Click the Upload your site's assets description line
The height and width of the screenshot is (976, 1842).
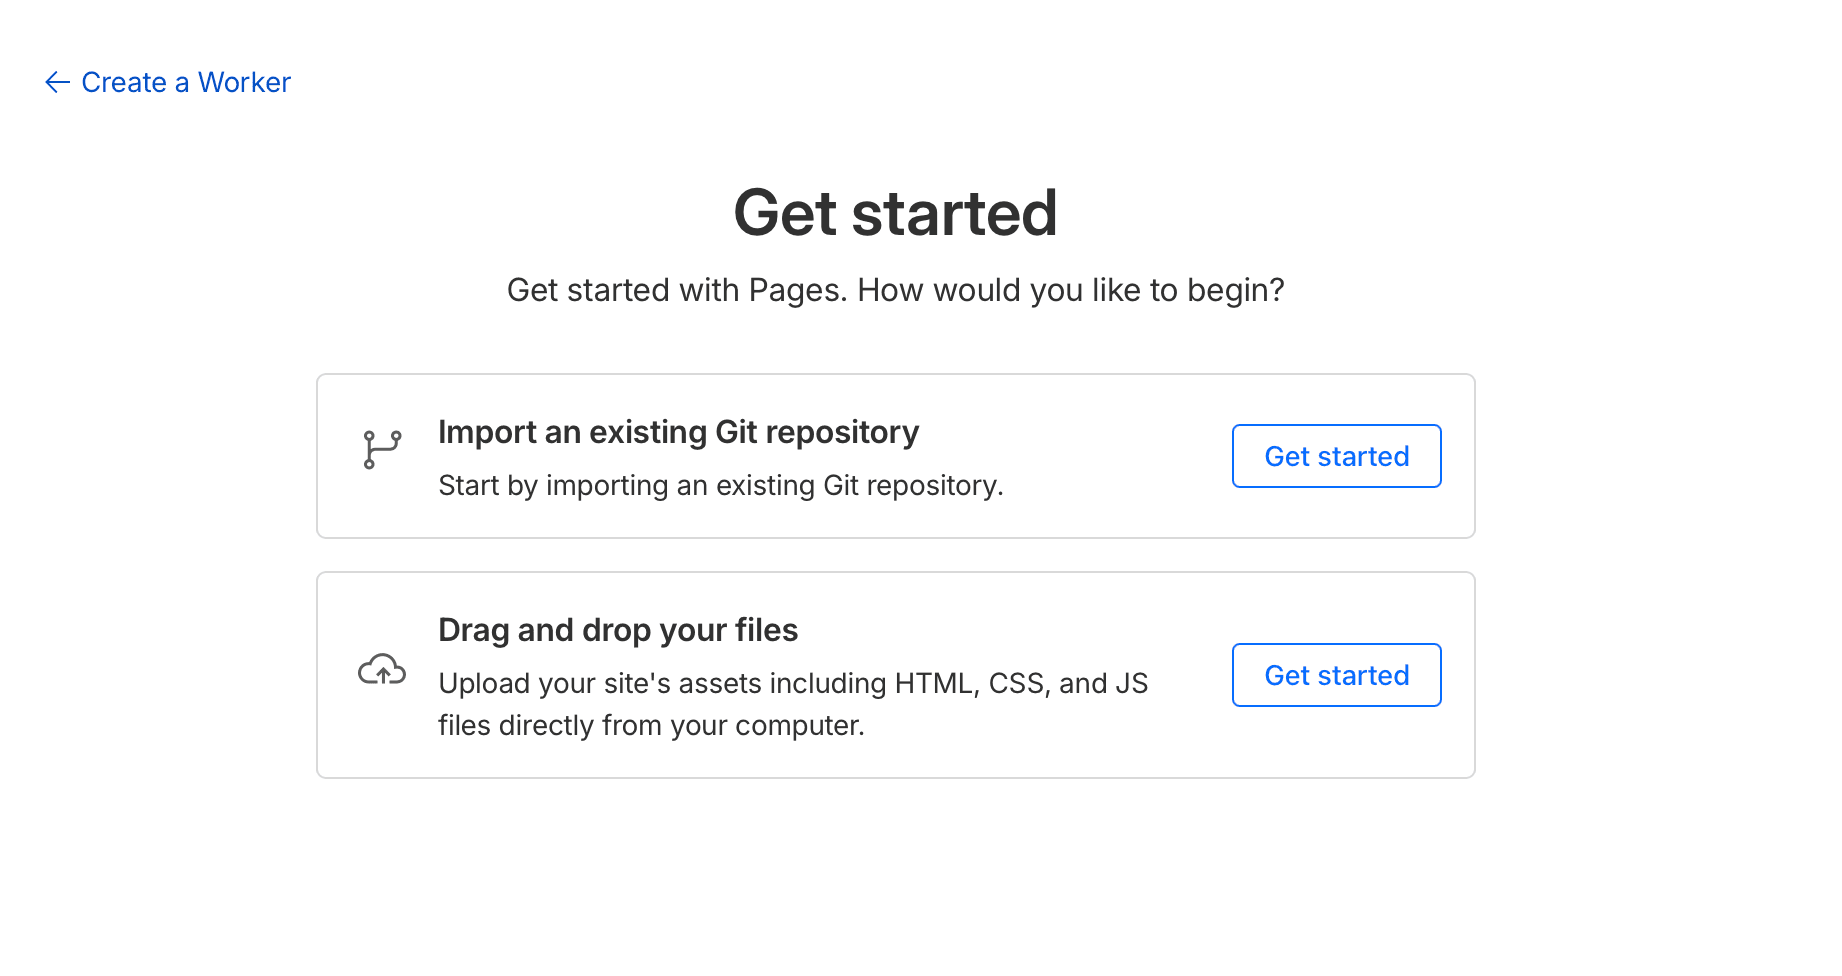tap(793, 683)
